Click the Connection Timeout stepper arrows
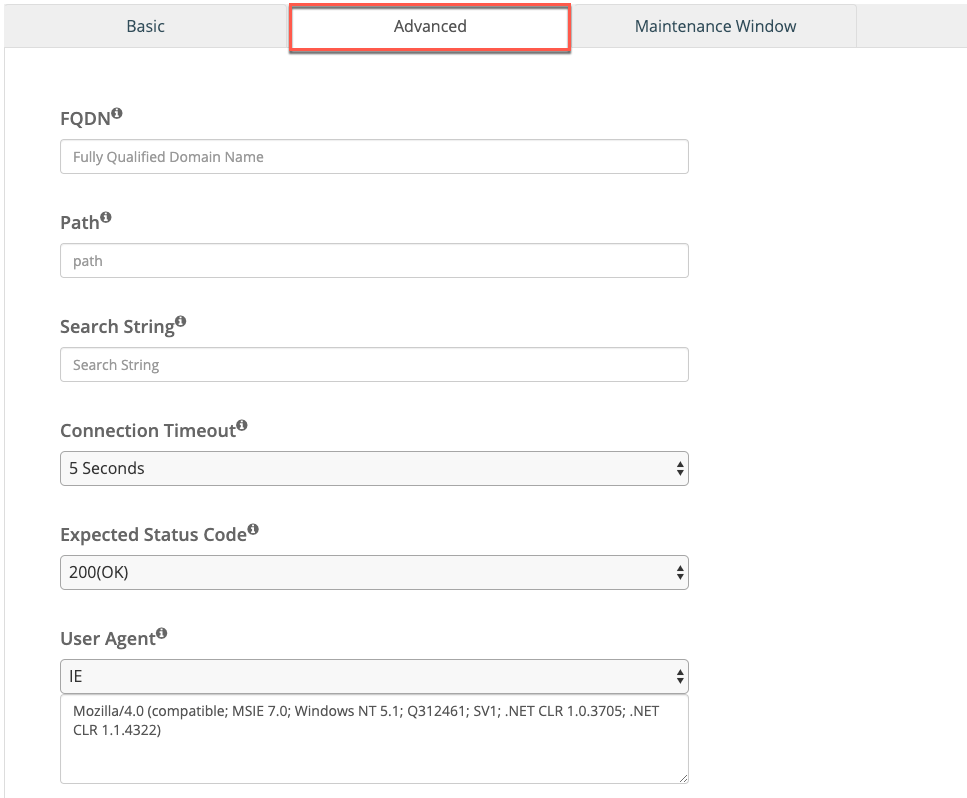Screen dimensions: 967x798 [680, 469]
